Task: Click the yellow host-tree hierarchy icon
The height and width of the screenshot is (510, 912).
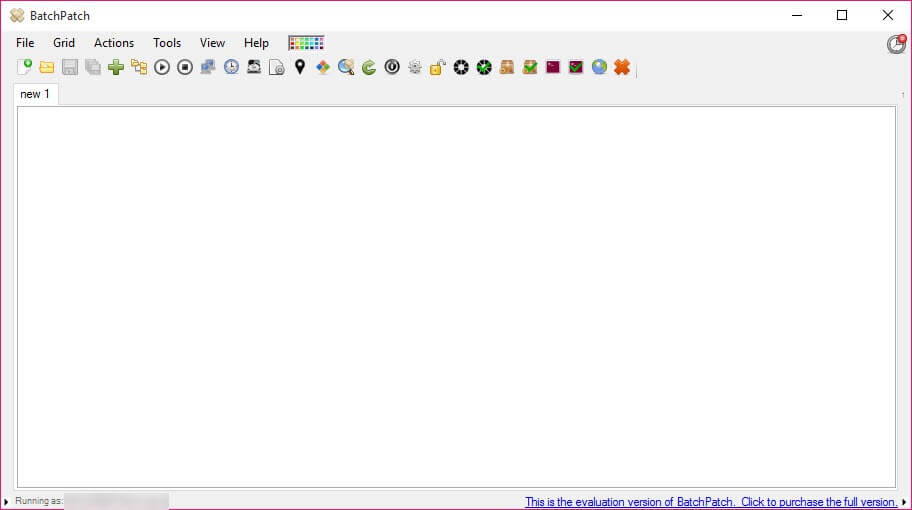Action: (x=139, y=67)
